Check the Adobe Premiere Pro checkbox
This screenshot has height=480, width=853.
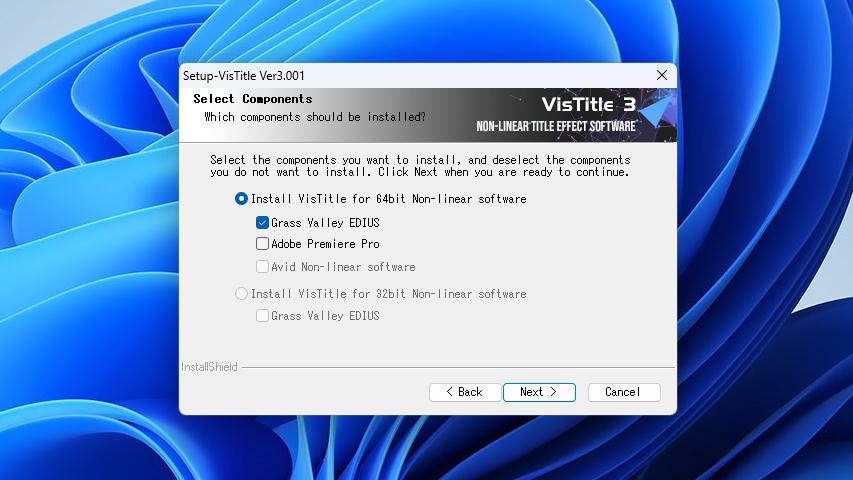tap(262, 244)
